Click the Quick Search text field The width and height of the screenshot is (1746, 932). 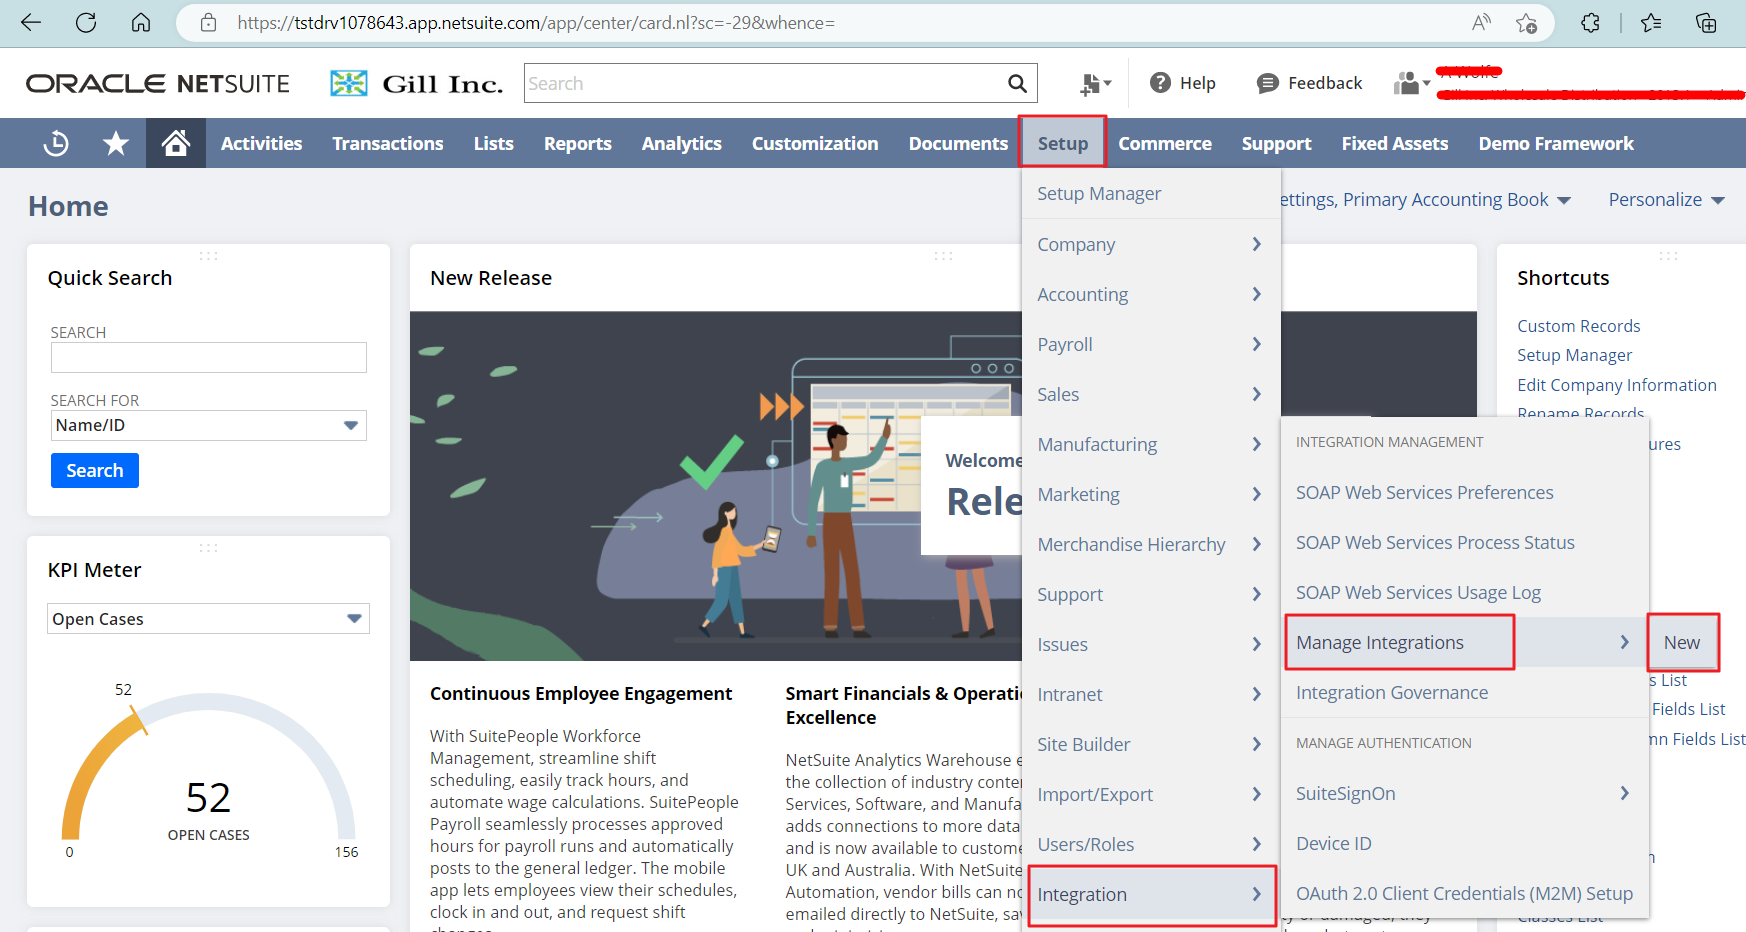coord(208,358)
